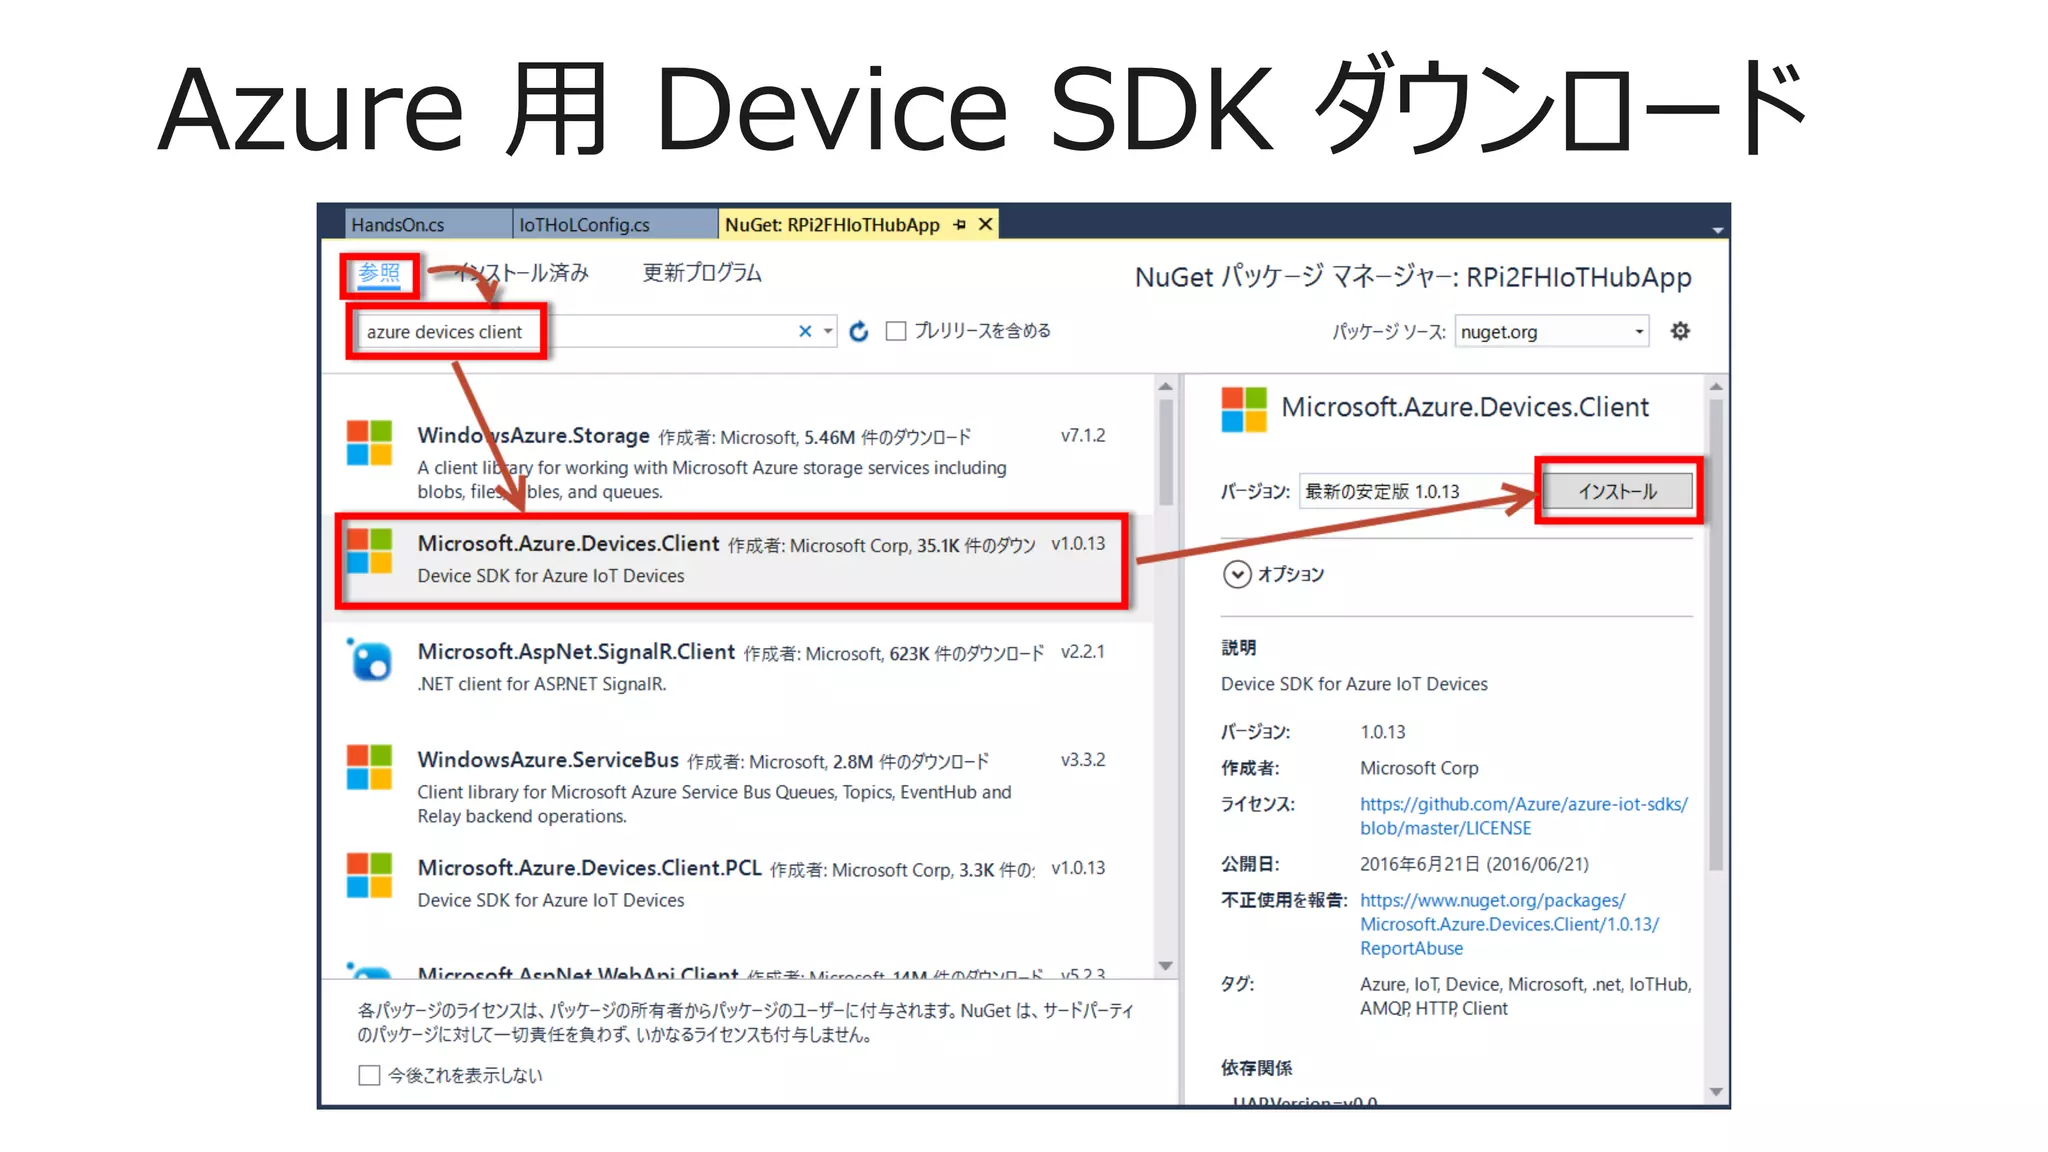This screenshot has height=1152, width=2048.
Task: Click the Microsoft.Azure.Devices.Client list logo
Action: [369, 551]
